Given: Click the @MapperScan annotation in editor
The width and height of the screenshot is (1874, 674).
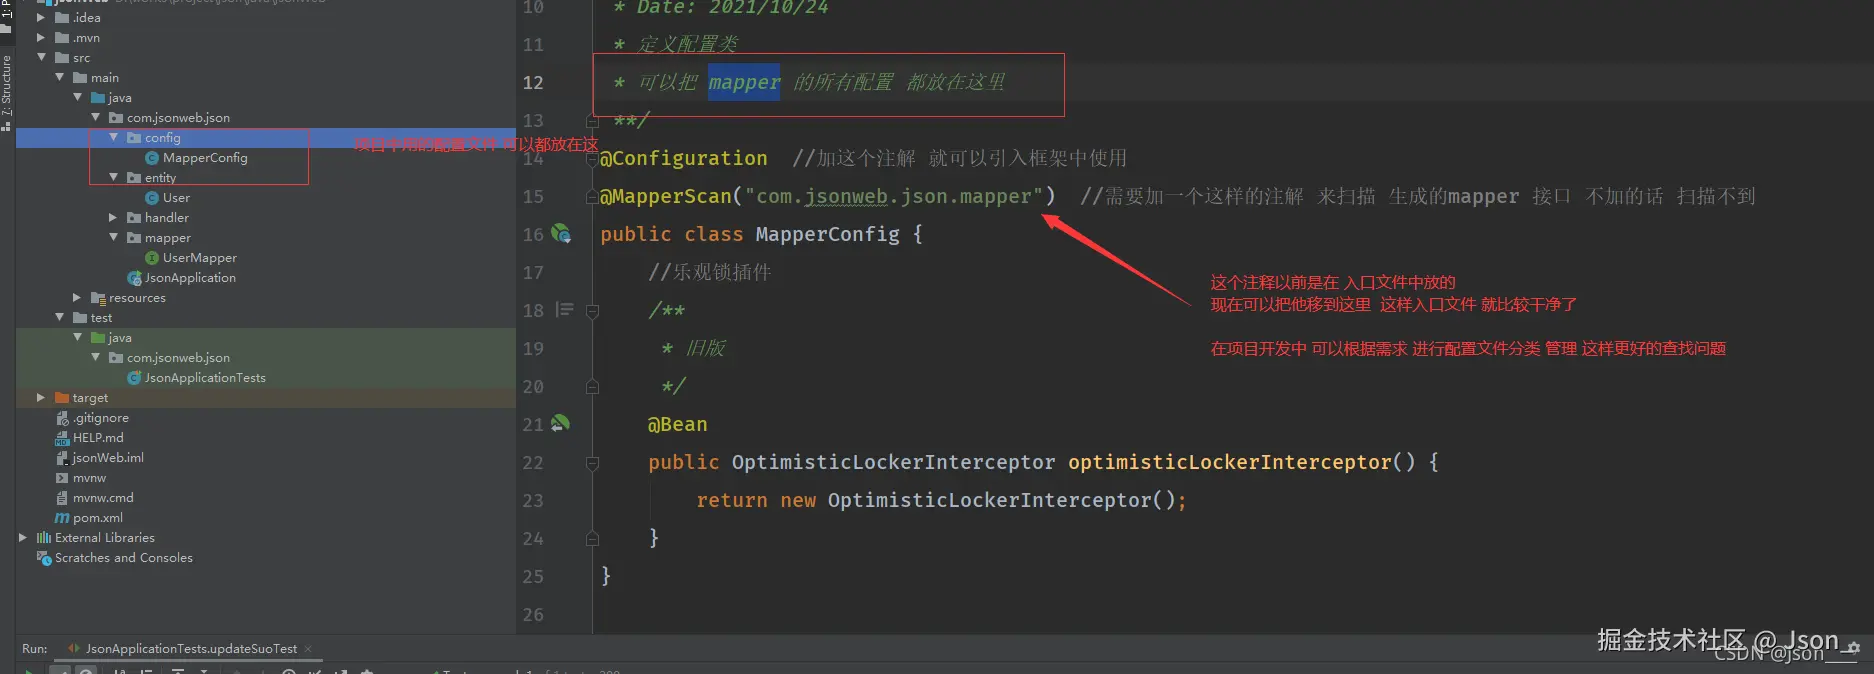Looking at the screenshot, I should point(666,196).
